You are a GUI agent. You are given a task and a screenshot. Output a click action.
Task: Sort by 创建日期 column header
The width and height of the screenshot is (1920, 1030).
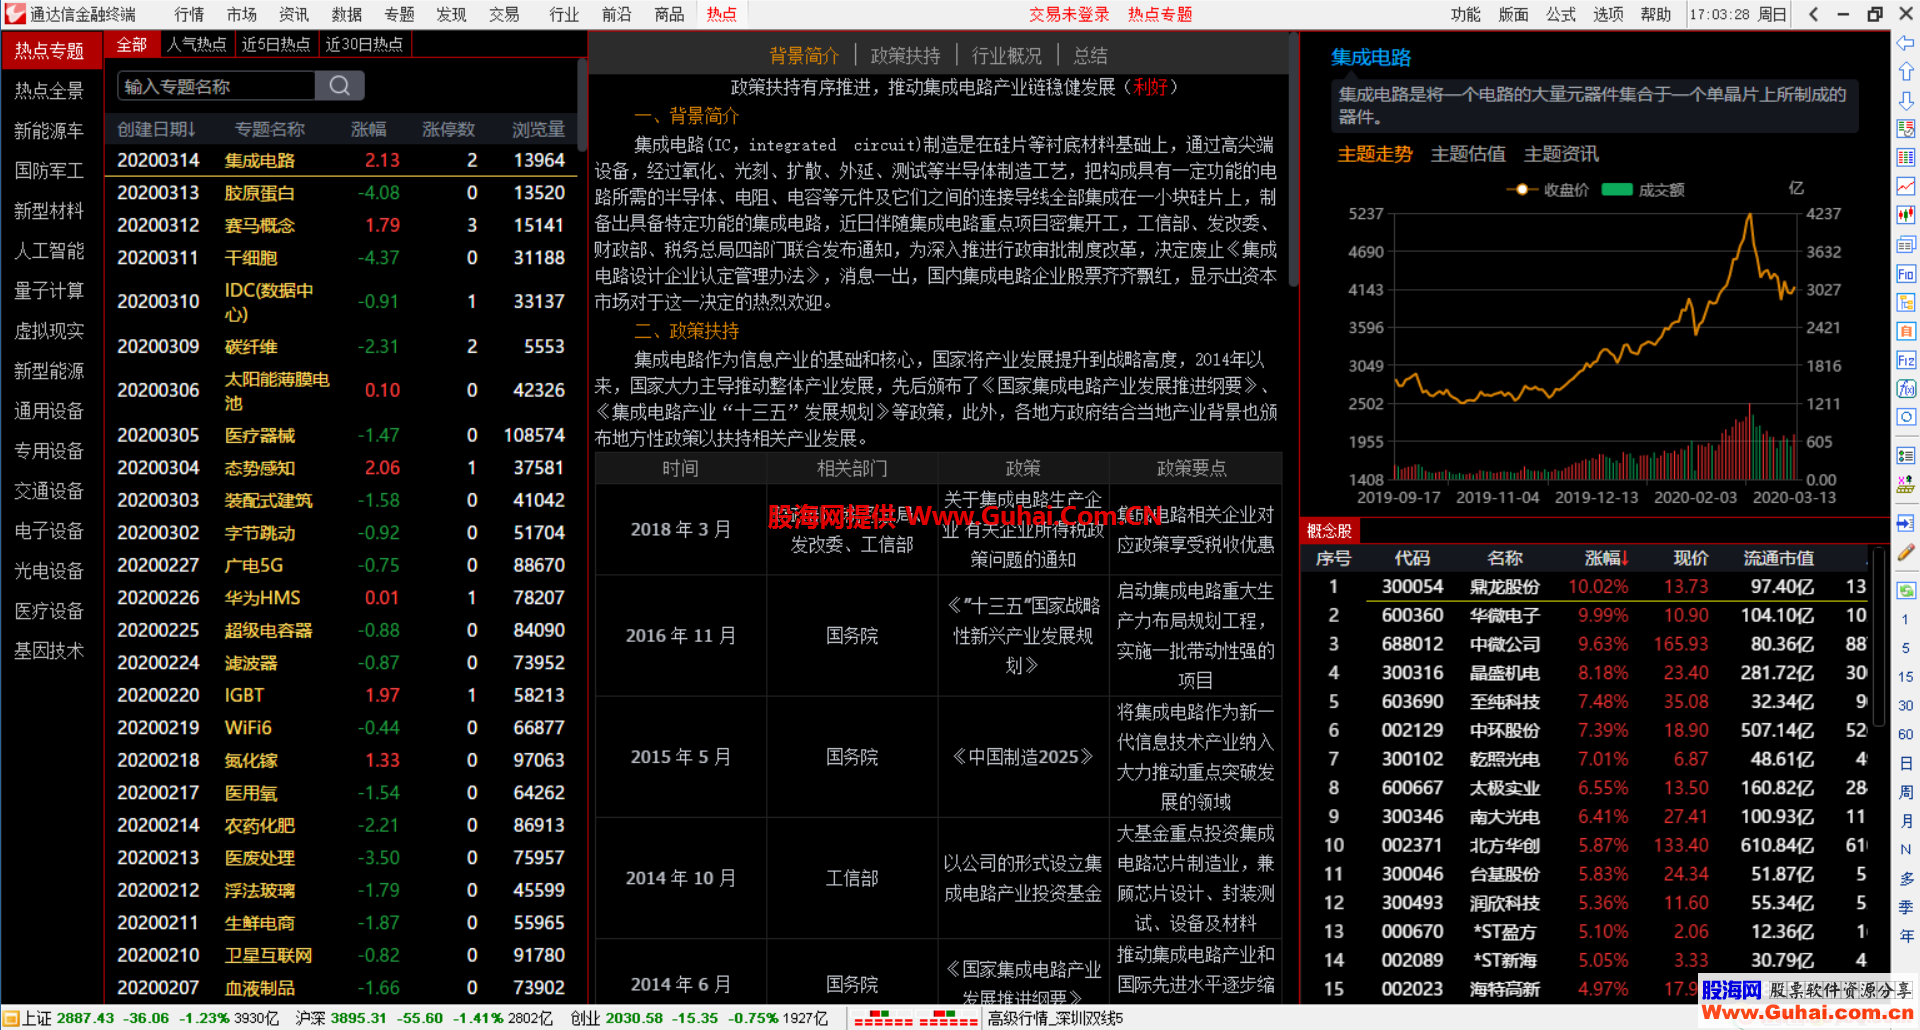[x=156, y=129]
